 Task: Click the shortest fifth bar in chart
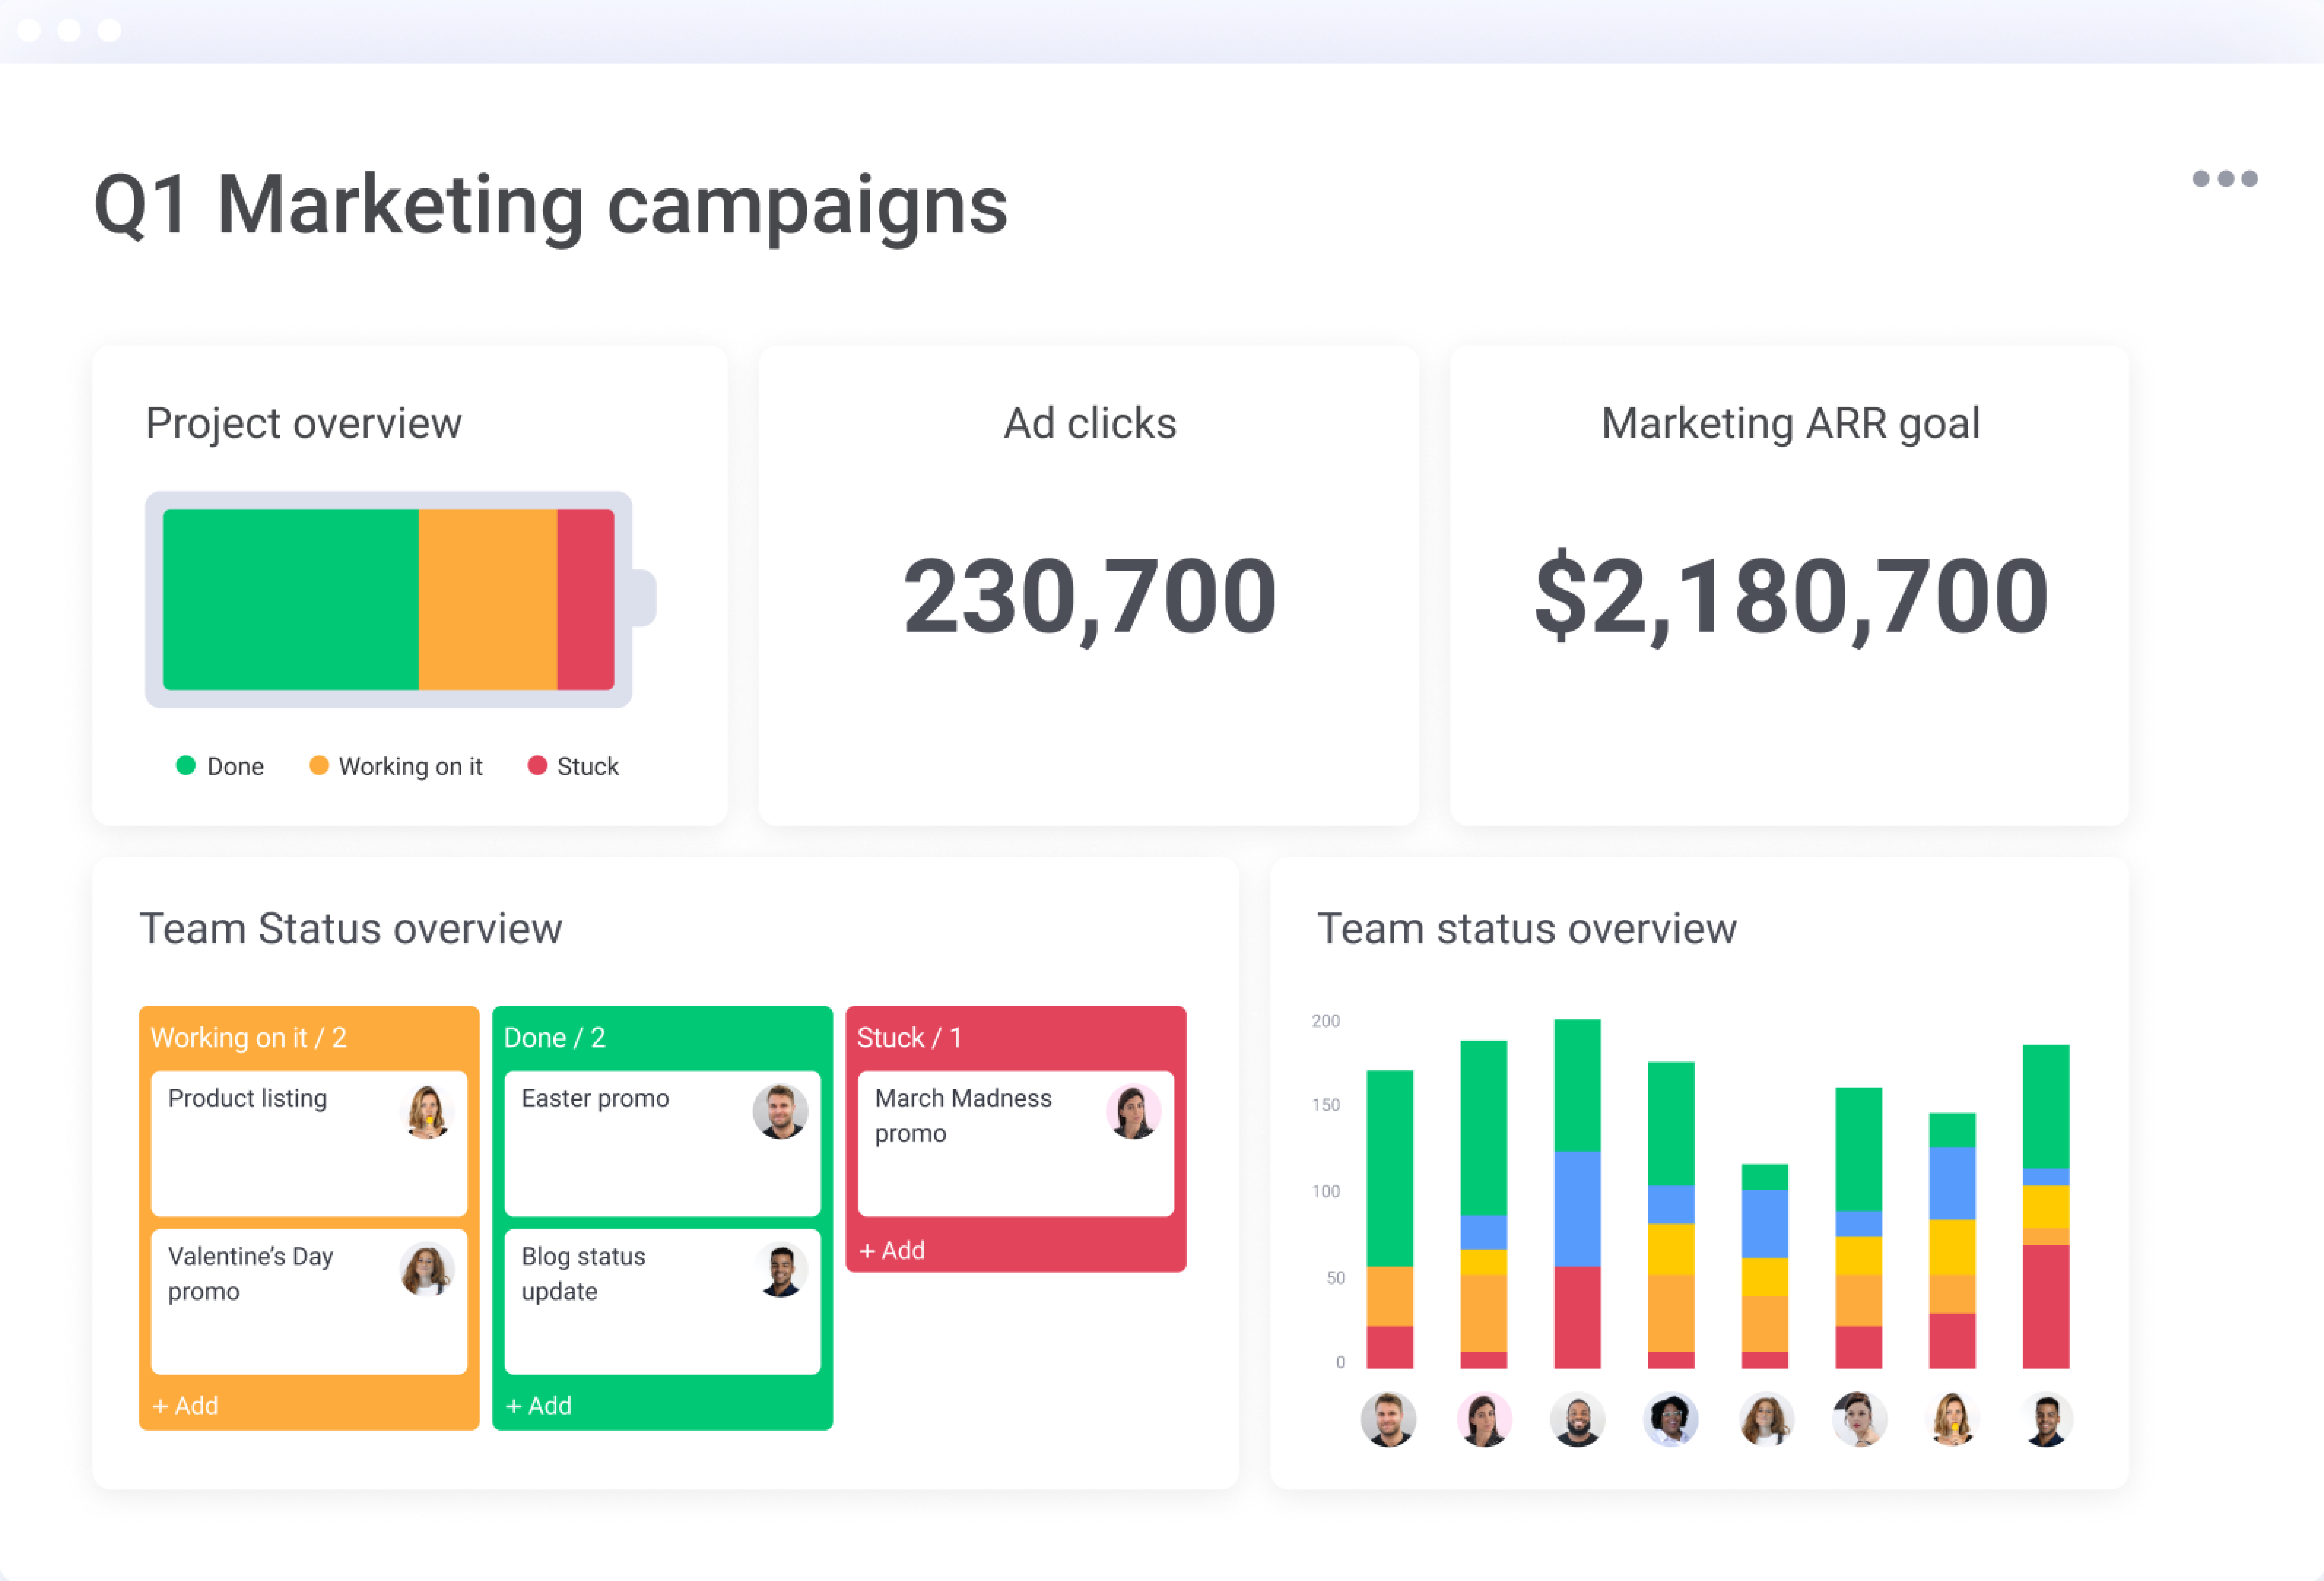click(x=1765, y=1266)
